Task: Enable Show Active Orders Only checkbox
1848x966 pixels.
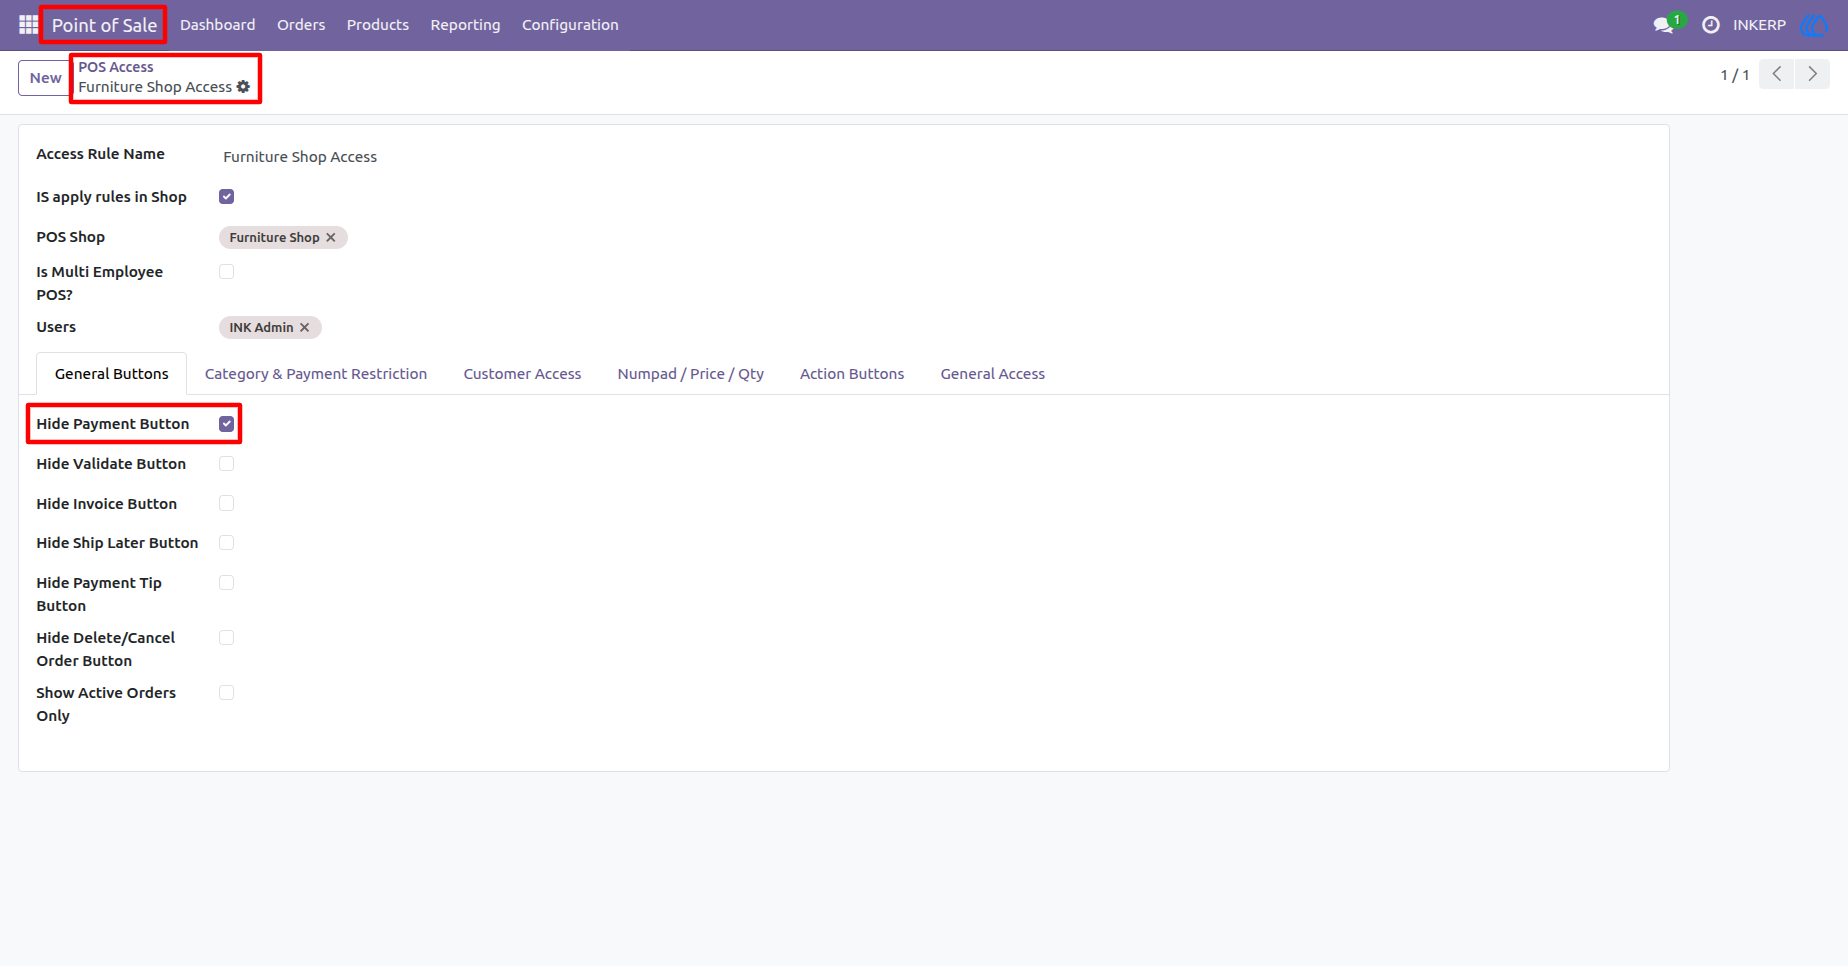Action: [227, 693]
